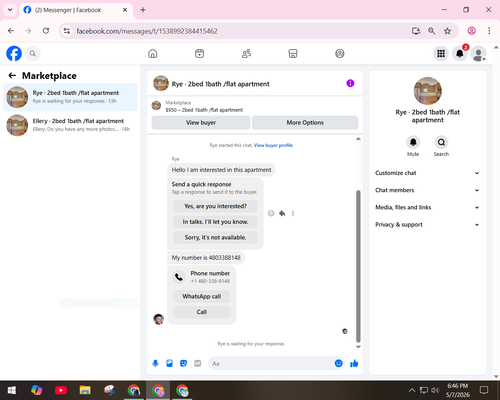The image size is (500, 400).
Task: Click Rye's avatar beside the phone card
Action: [x=158, y=319]
